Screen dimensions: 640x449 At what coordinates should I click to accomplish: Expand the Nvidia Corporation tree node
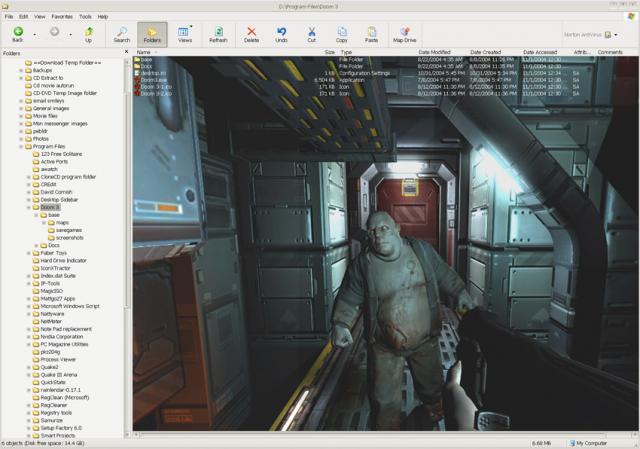pyautogui.click(x=29, y=337)
